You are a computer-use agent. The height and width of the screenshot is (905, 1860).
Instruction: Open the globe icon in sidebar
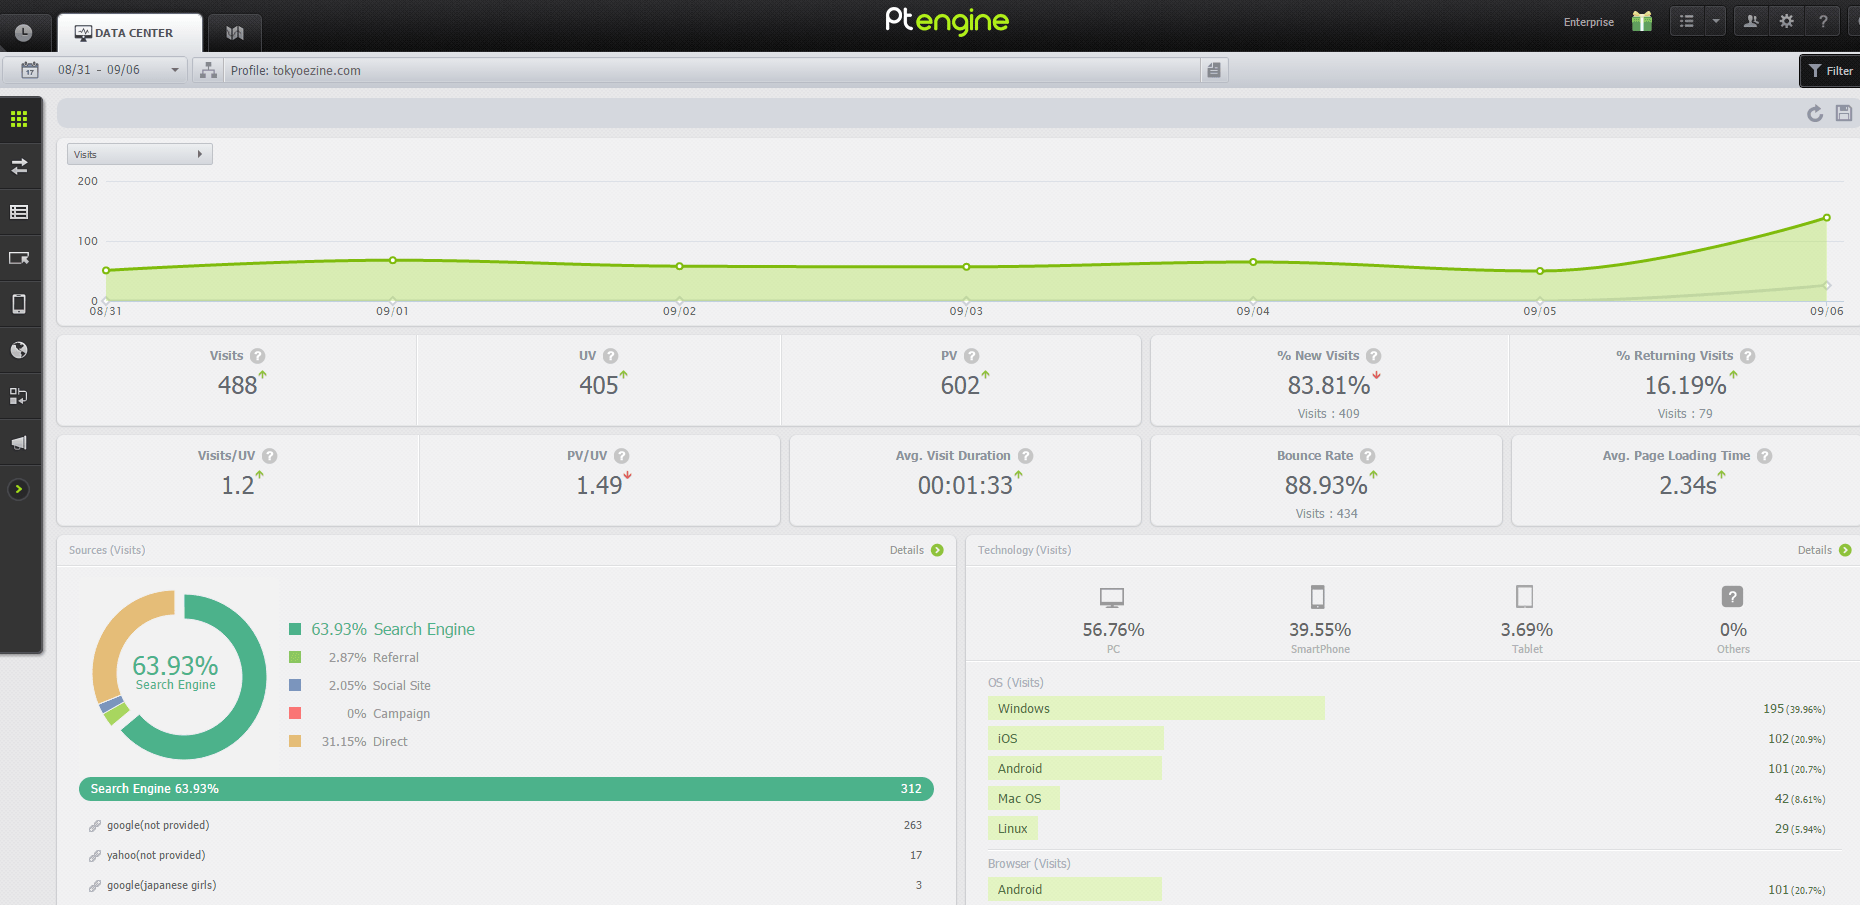coord(19,350)
